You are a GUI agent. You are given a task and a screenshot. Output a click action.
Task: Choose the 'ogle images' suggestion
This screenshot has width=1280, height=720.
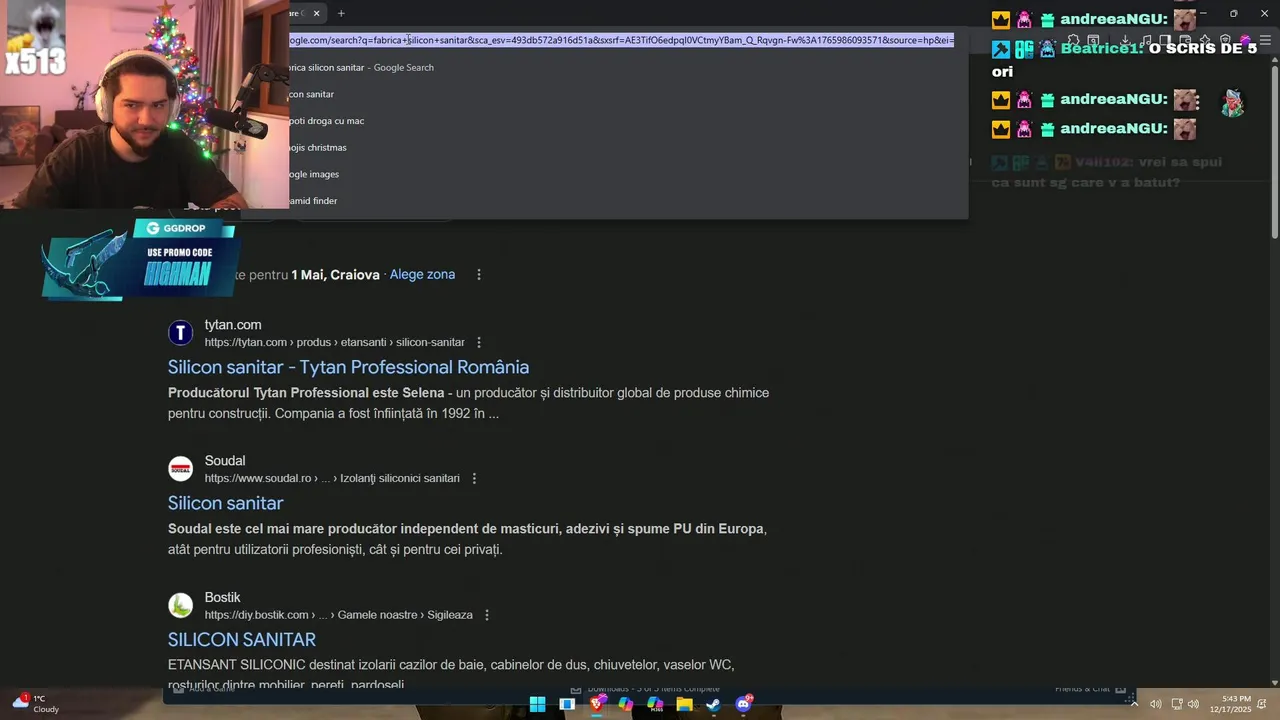pos(628,174)
